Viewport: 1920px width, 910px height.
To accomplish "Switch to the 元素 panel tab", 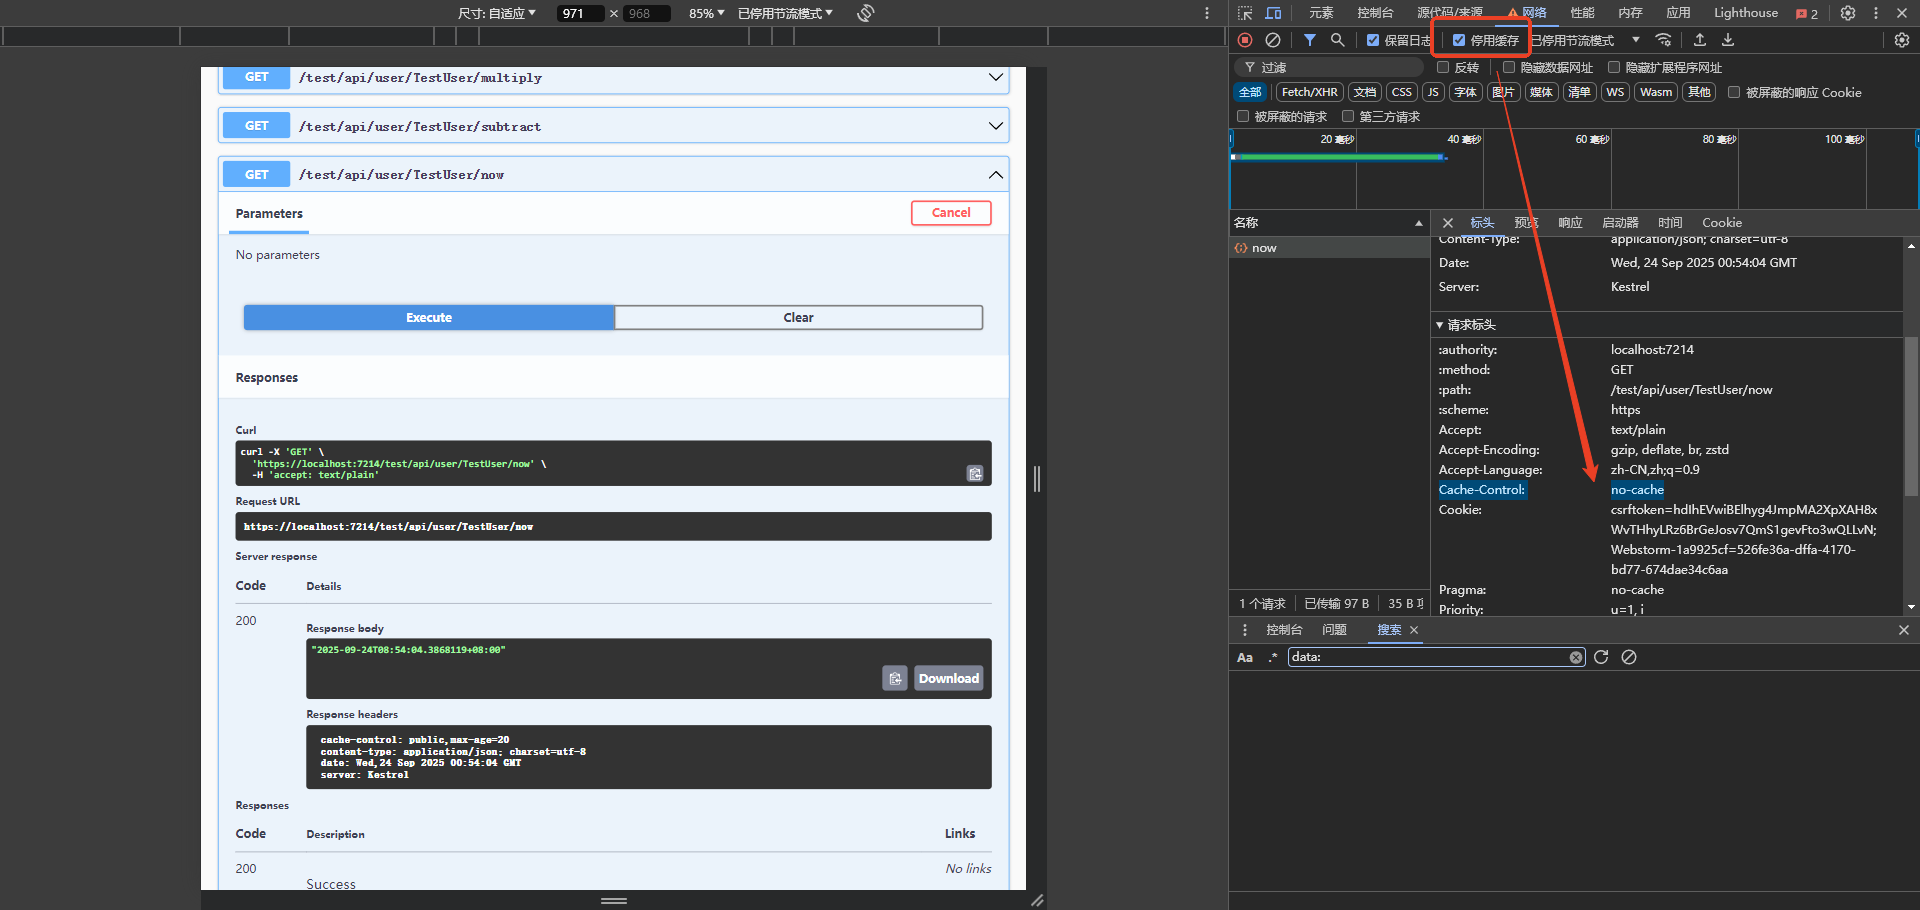I will (1322, 13).
